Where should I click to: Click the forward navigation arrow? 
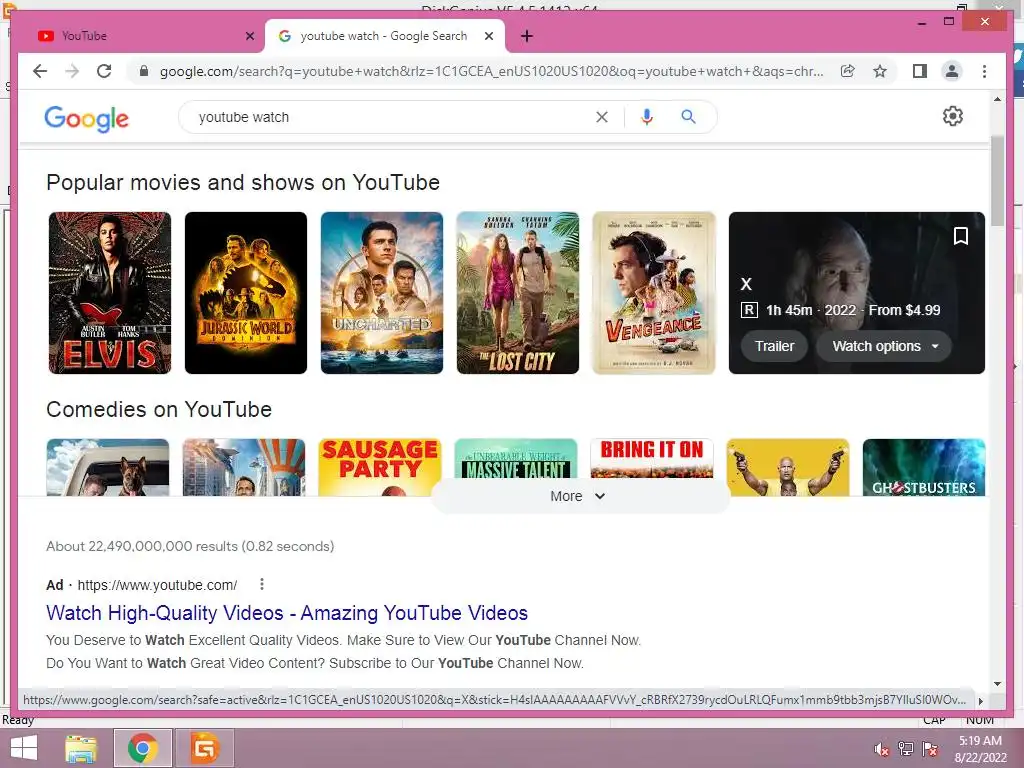tap(72, 71)
